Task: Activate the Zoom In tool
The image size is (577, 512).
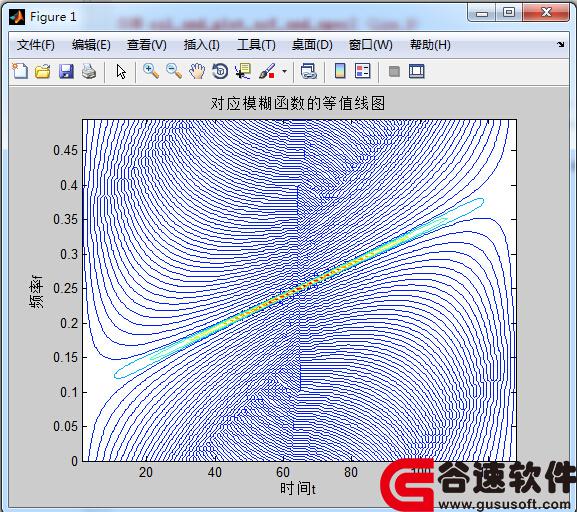Action: [x=151, y=71]
